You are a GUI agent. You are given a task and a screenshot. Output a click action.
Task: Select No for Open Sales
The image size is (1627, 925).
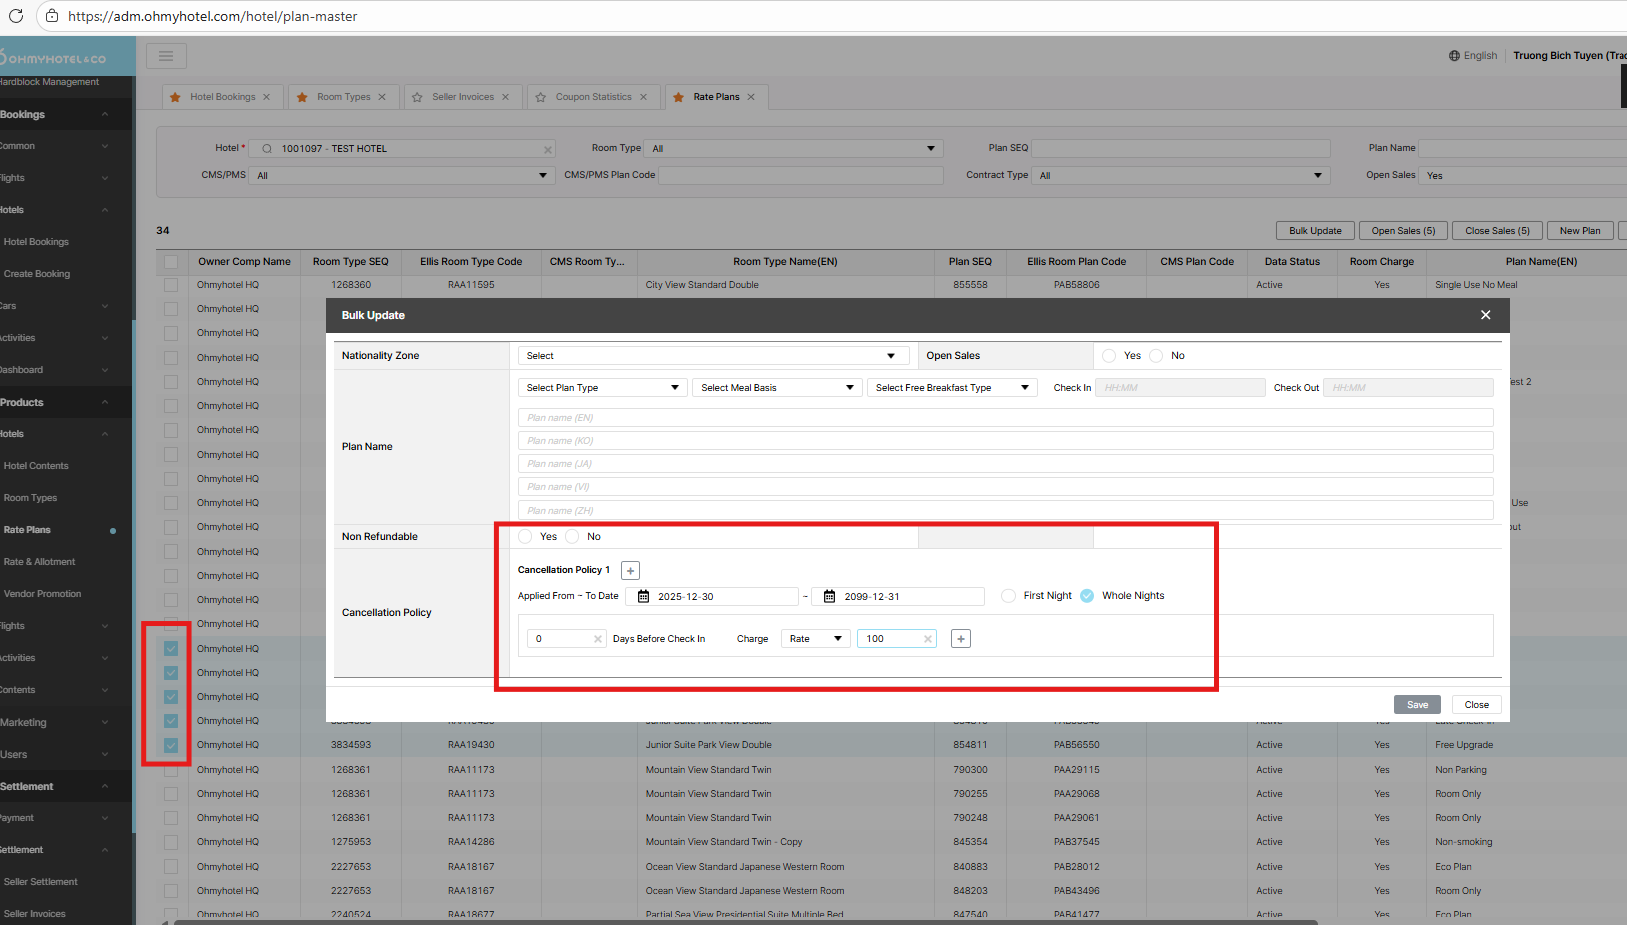(1157, 356)
